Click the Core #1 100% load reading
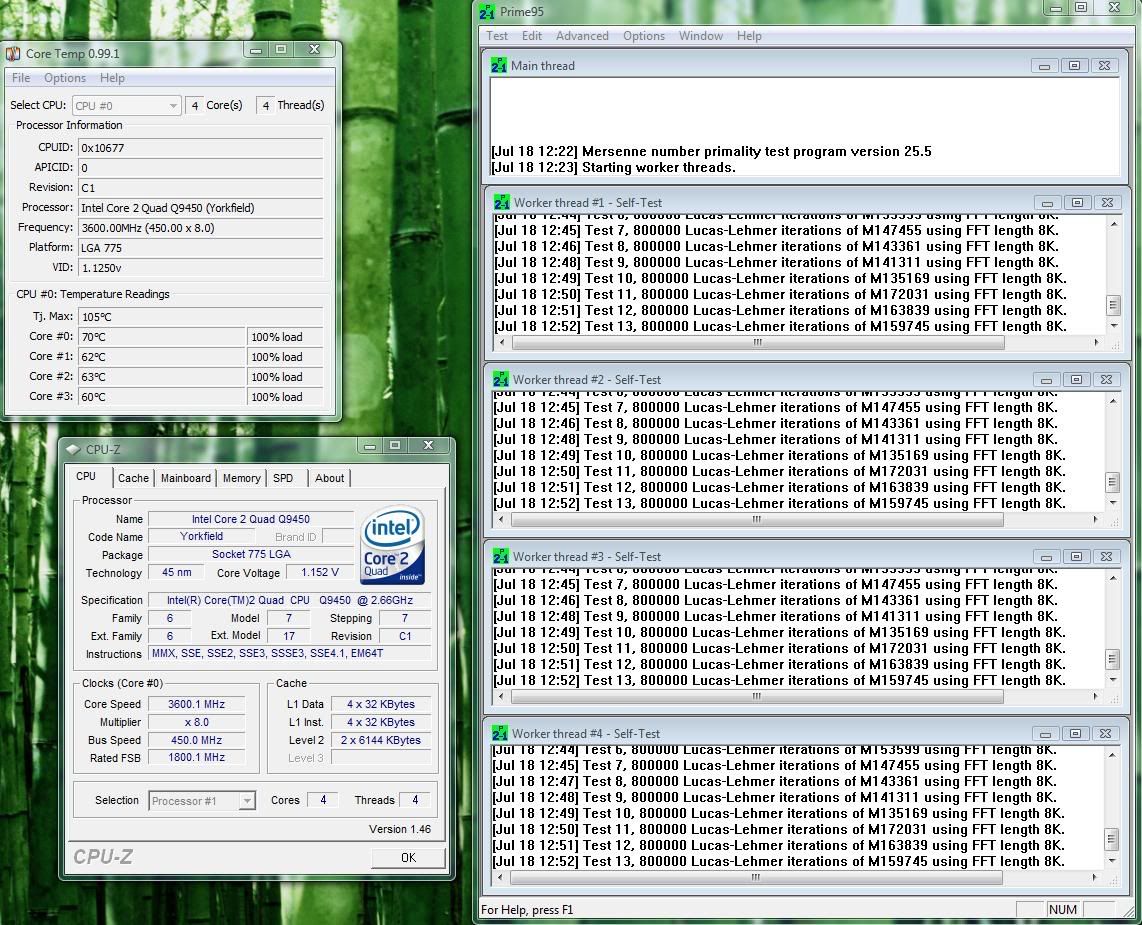This screenshot has width=1142, height=925. pos(286,357)
